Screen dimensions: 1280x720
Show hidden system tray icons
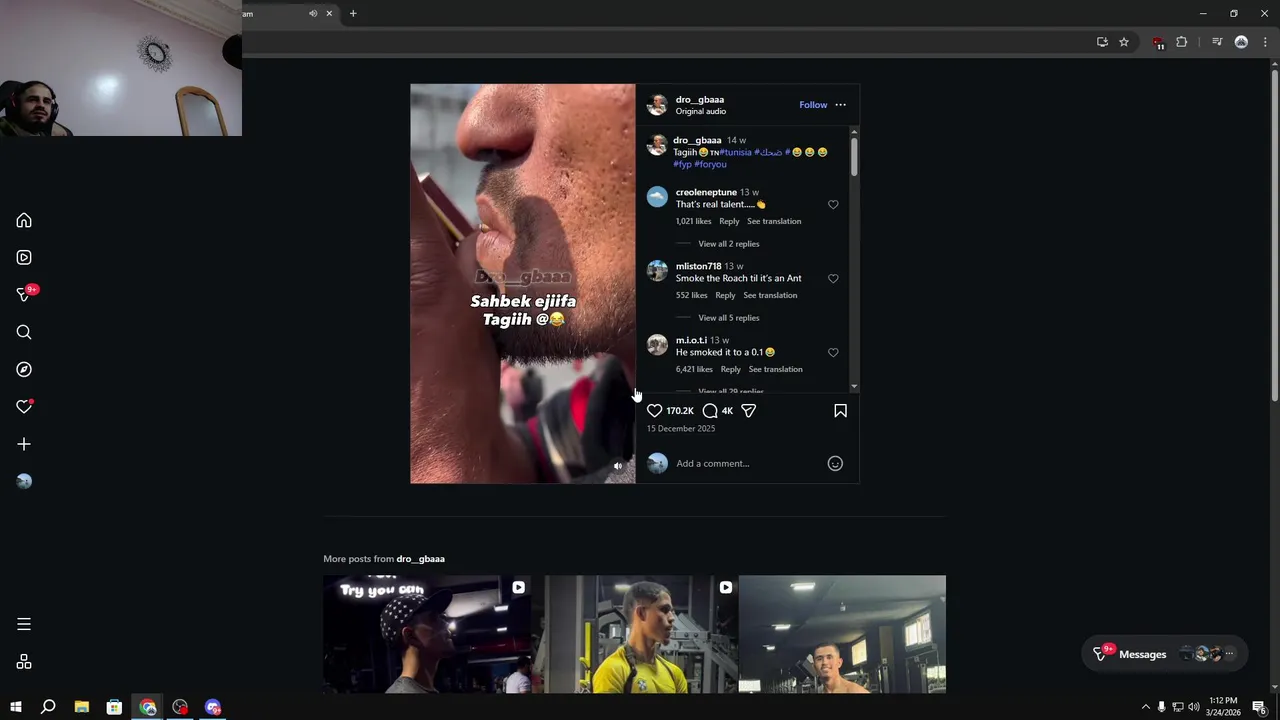click(x=1145, y=707)
